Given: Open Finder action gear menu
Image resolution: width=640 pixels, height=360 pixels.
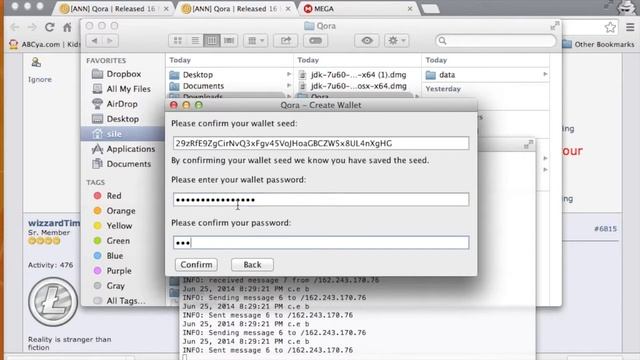Looking at the screenshot, I should 396,40.
